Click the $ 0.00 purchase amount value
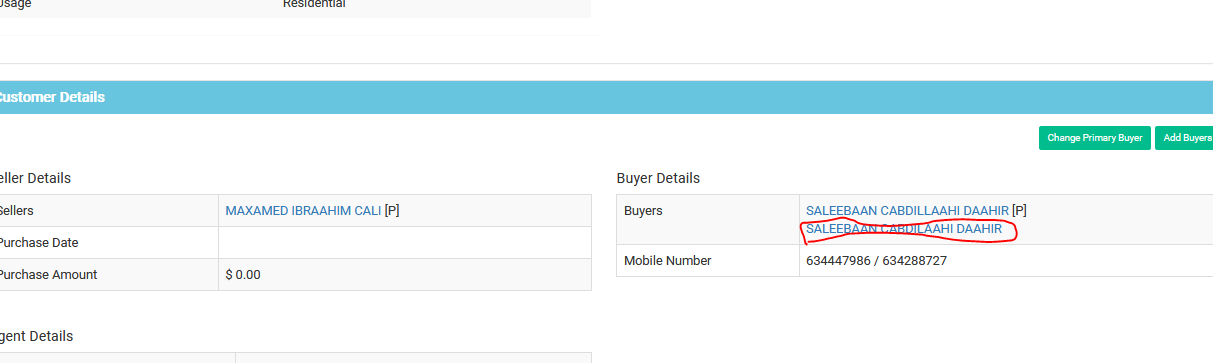The image size is (1213, 363). [243, 274]
